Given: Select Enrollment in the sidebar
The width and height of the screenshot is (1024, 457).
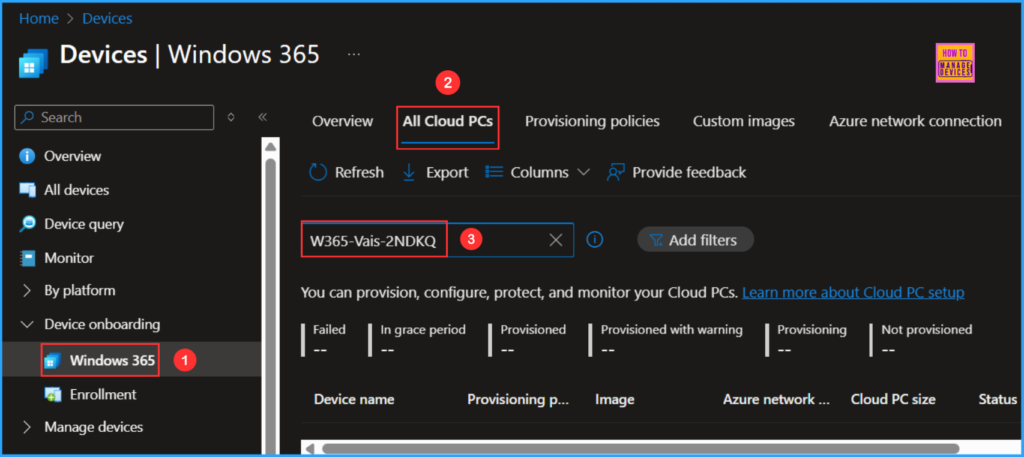Looking at the screenshot, I should click(103, 394).
